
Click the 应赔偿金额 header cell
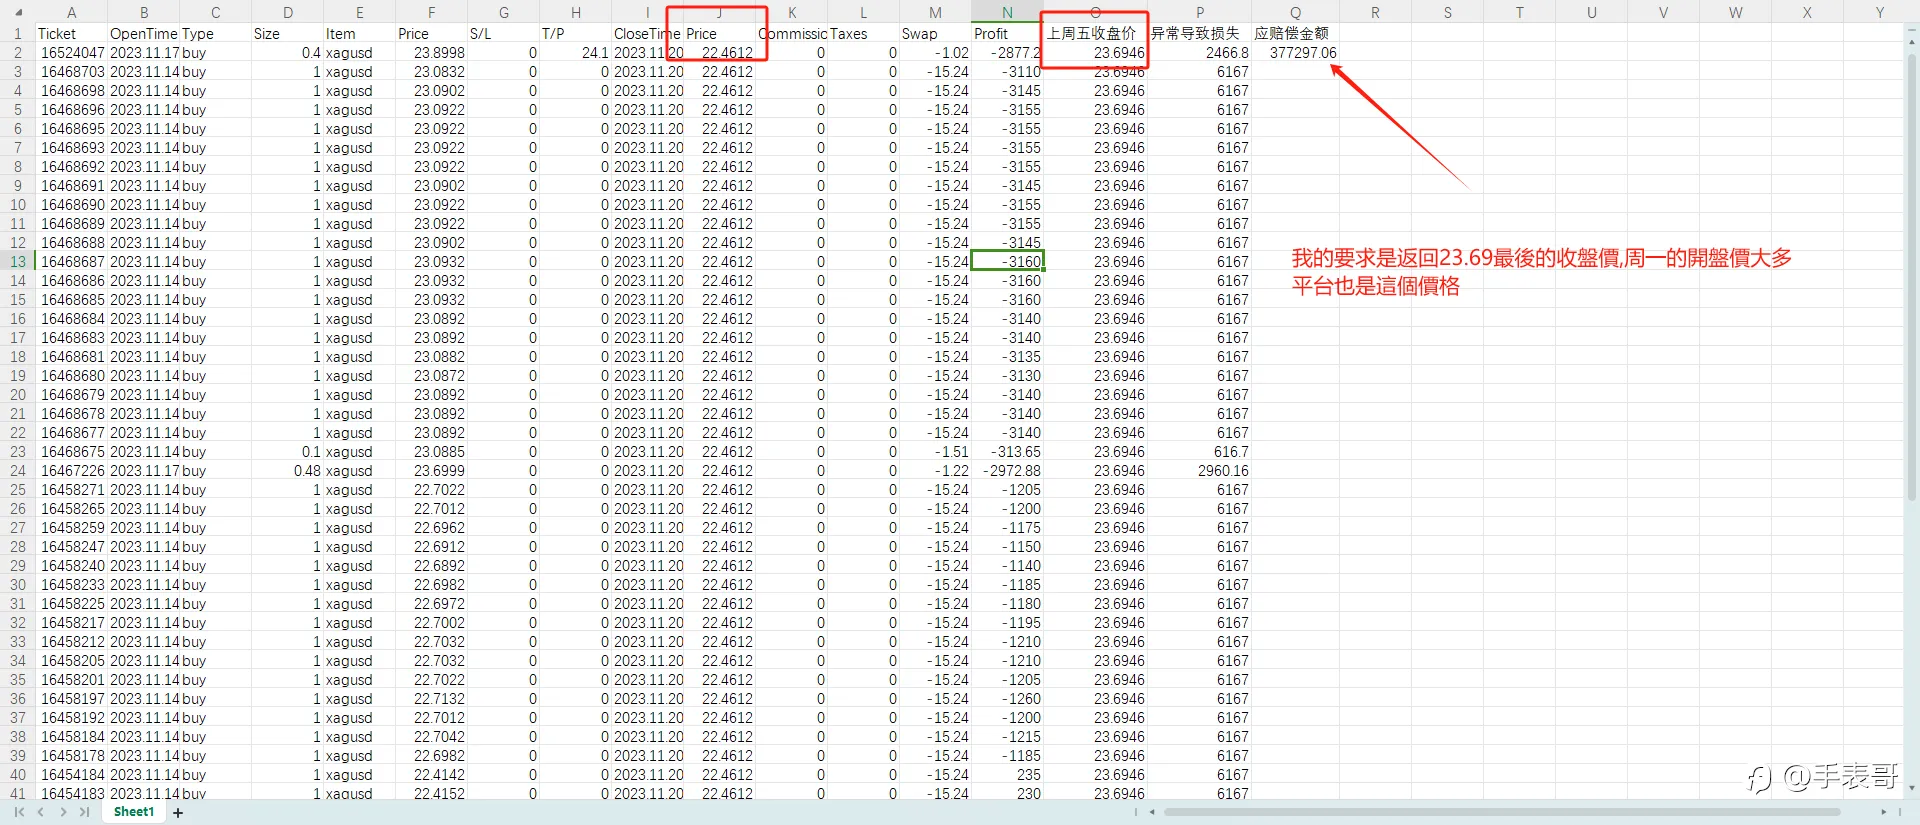click(1296, 33)
